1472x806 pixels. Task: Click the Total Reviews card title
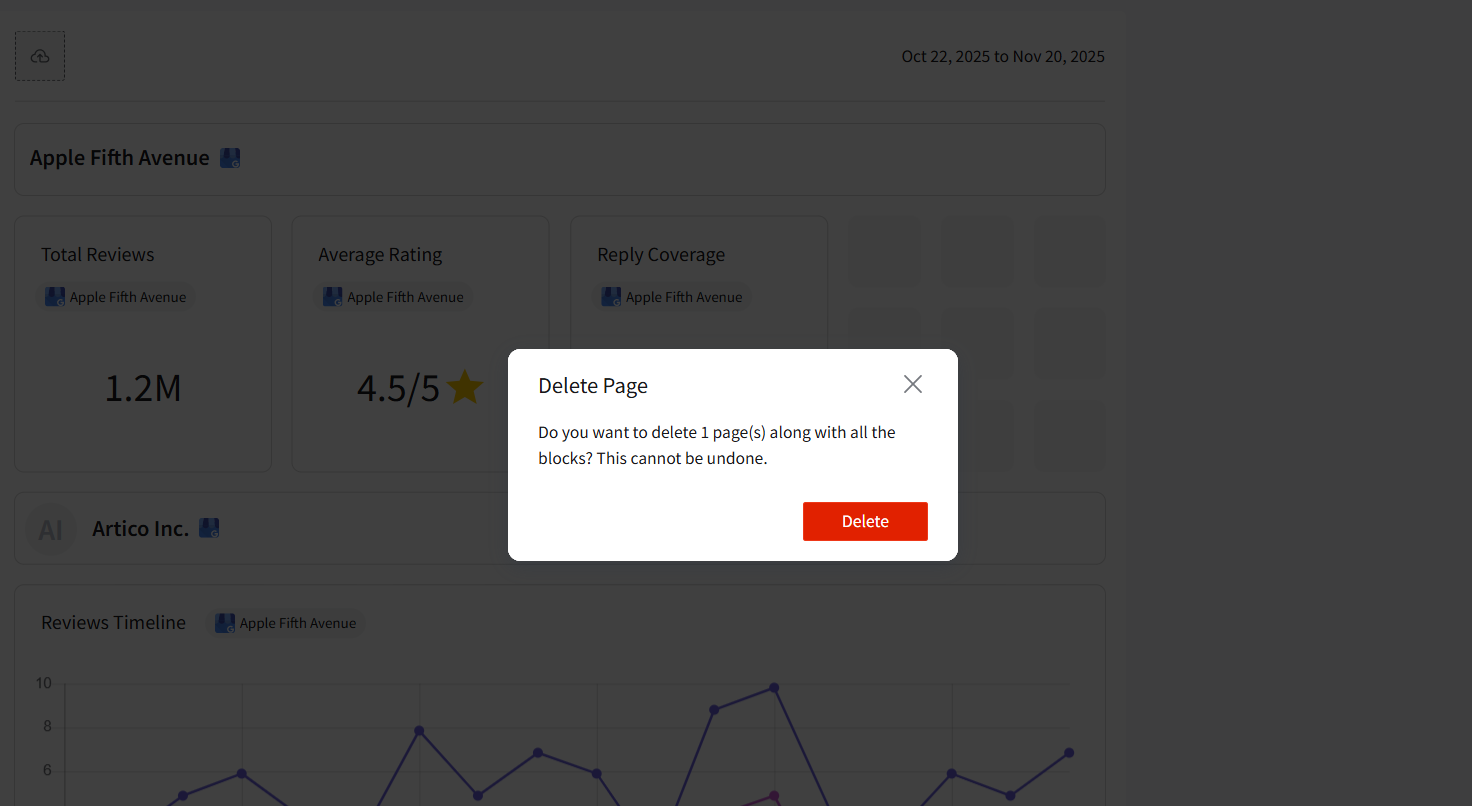tap(98, 254)
